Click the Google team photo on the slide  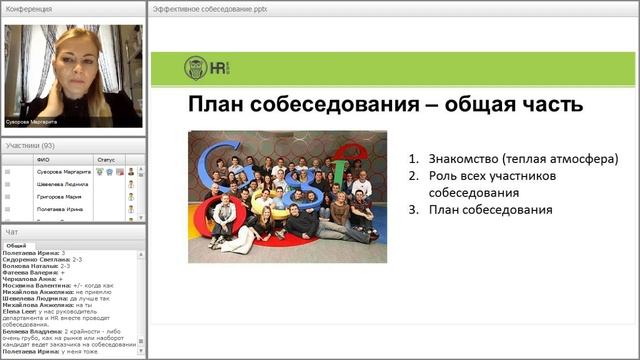[x=287, y=197]
